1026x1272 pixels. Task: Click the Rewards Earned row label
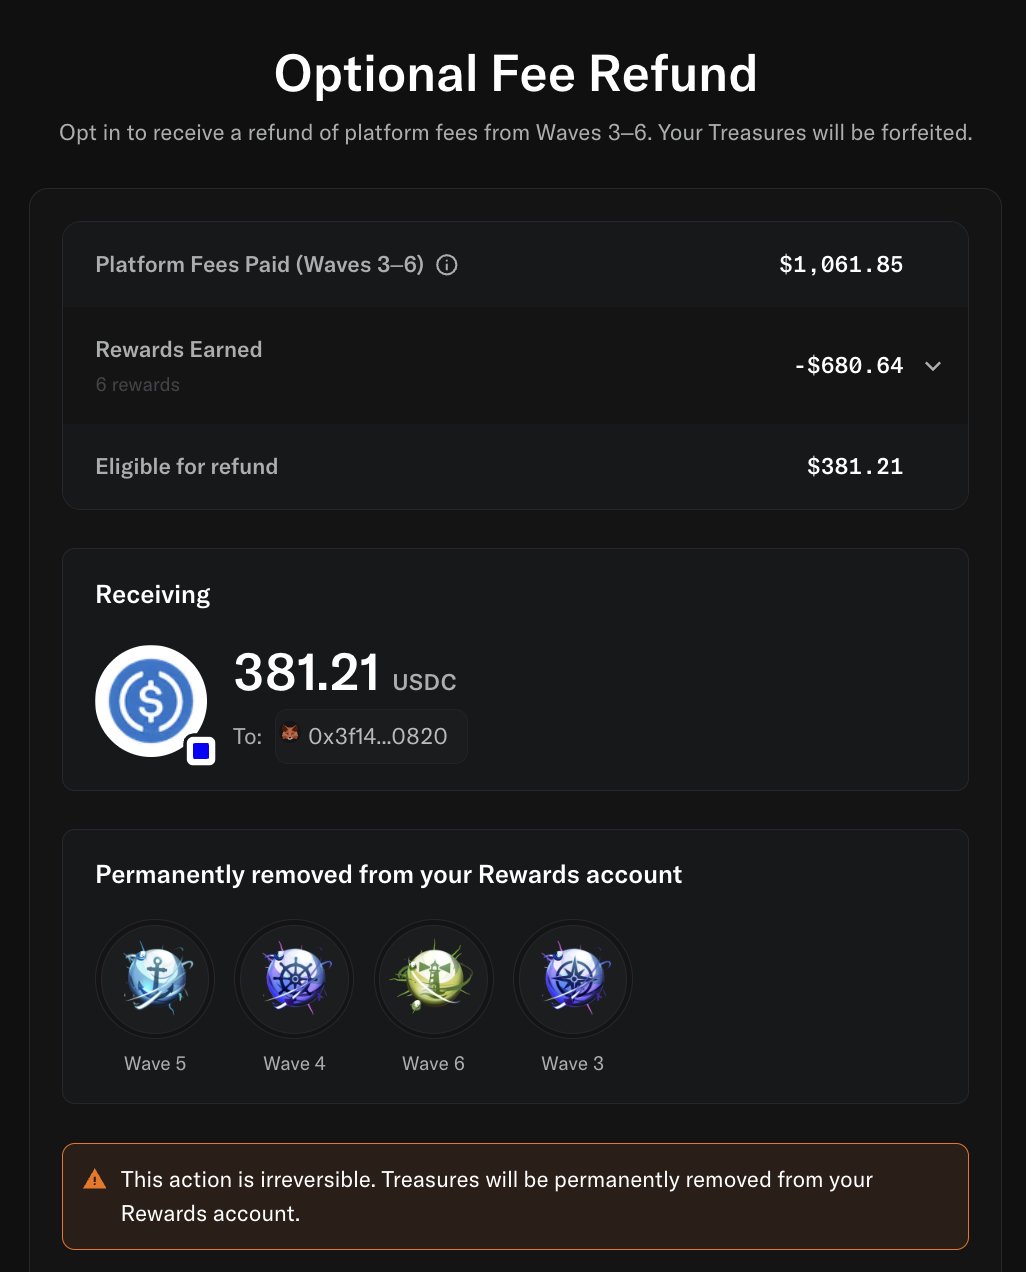click(179, 350)
